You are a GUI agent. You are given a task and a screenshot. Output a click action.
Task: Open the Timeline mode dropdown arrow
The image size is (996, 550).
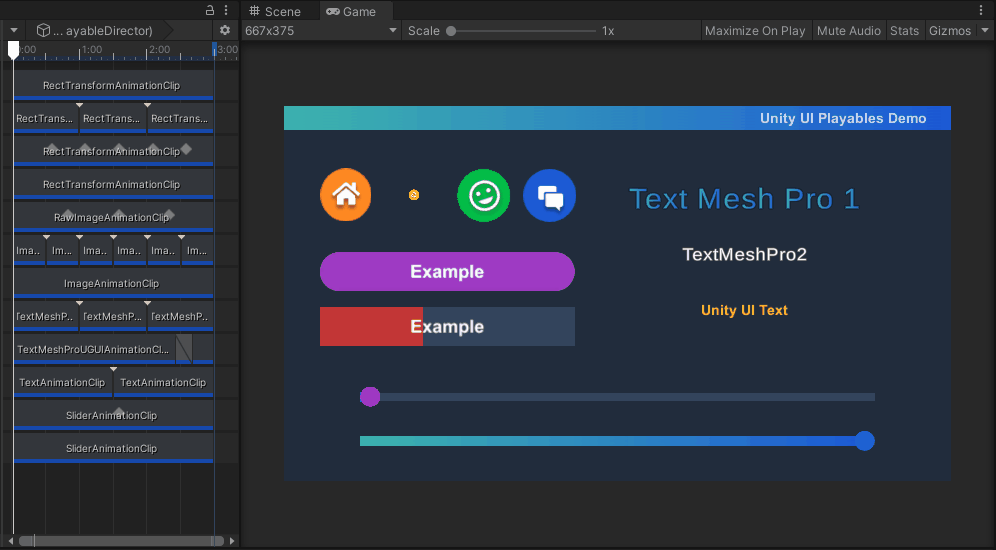pos(13,31)
